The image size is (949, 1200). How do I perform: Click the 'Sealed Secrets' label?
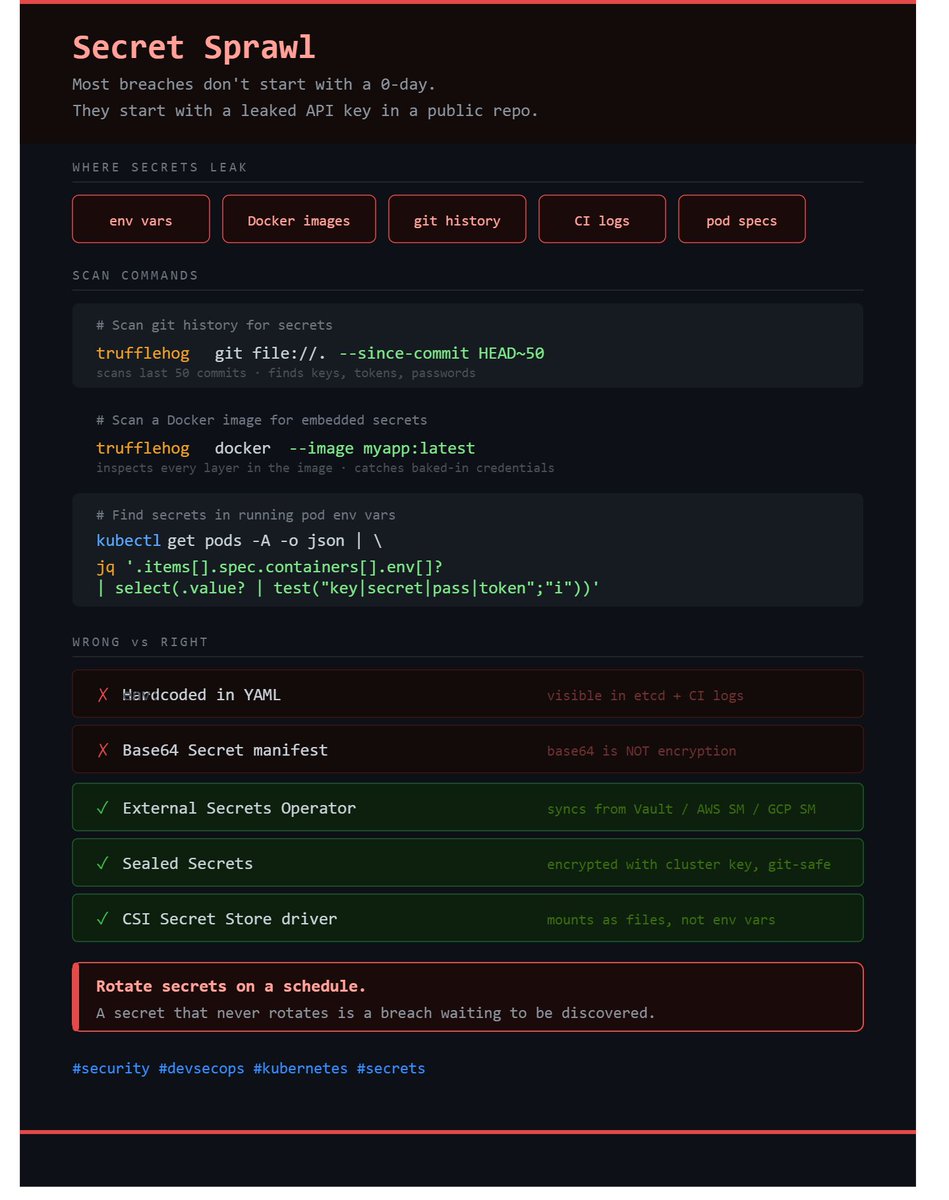pos(188,863)
